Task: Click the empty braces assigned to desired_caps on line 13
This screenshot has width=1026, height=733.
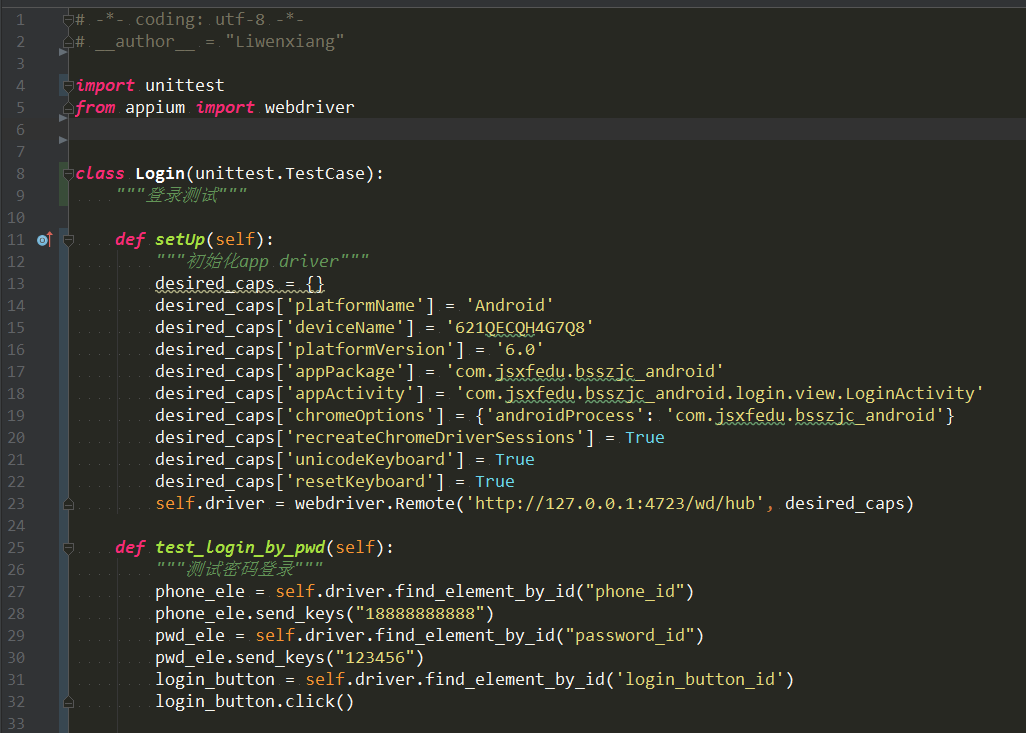Action: [315, 284]
